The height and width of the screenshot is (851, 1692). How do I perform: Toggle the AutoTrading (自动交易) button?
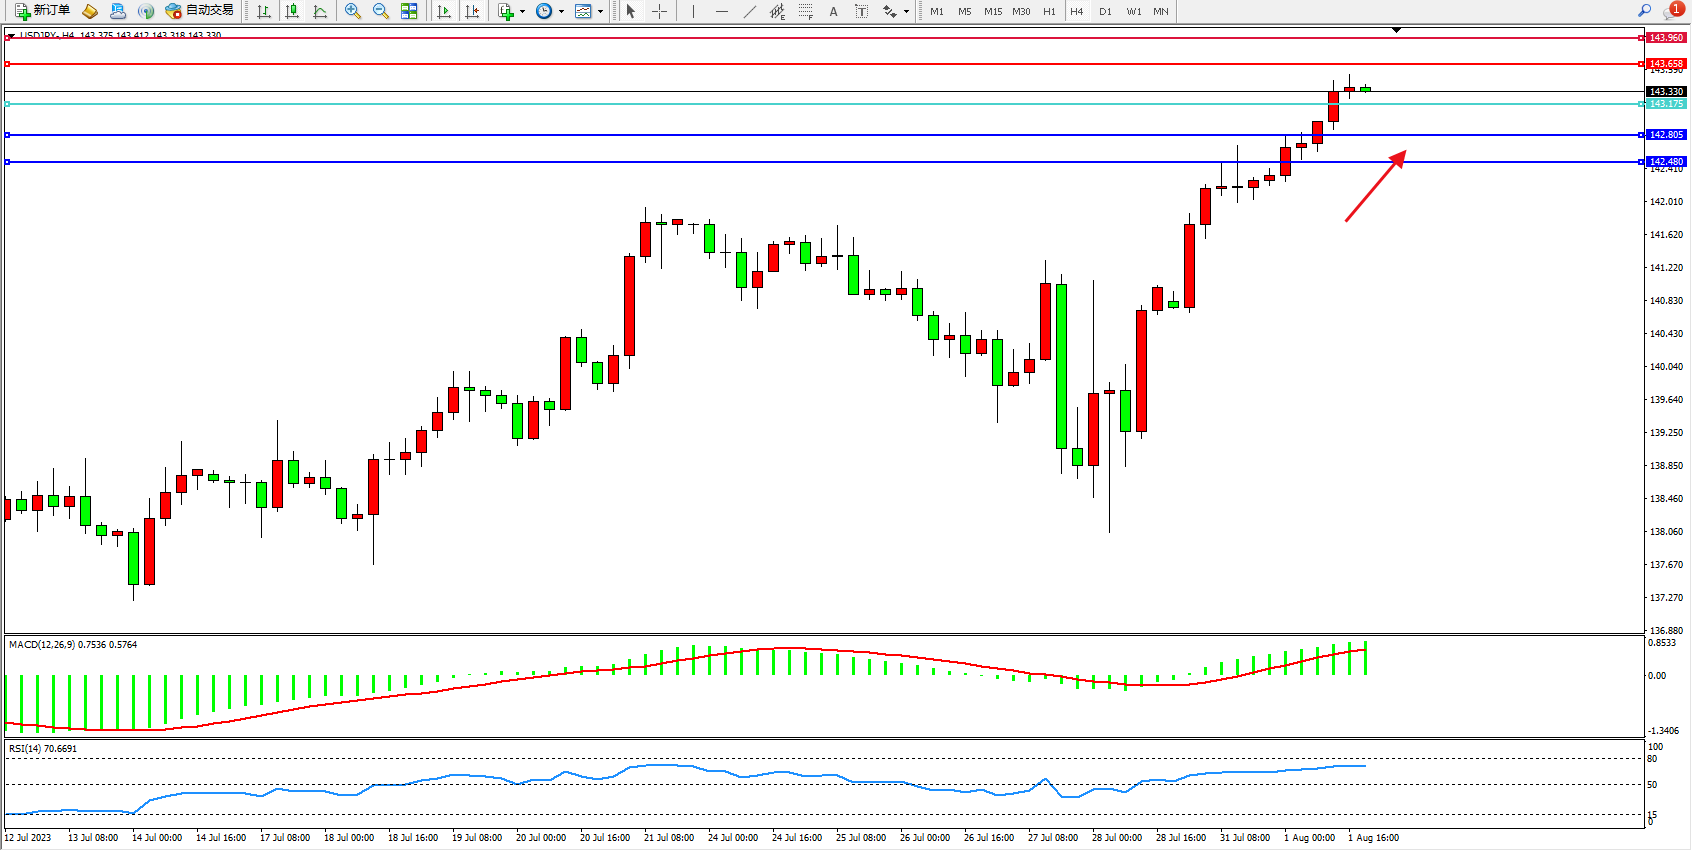[x=199, y=11]
